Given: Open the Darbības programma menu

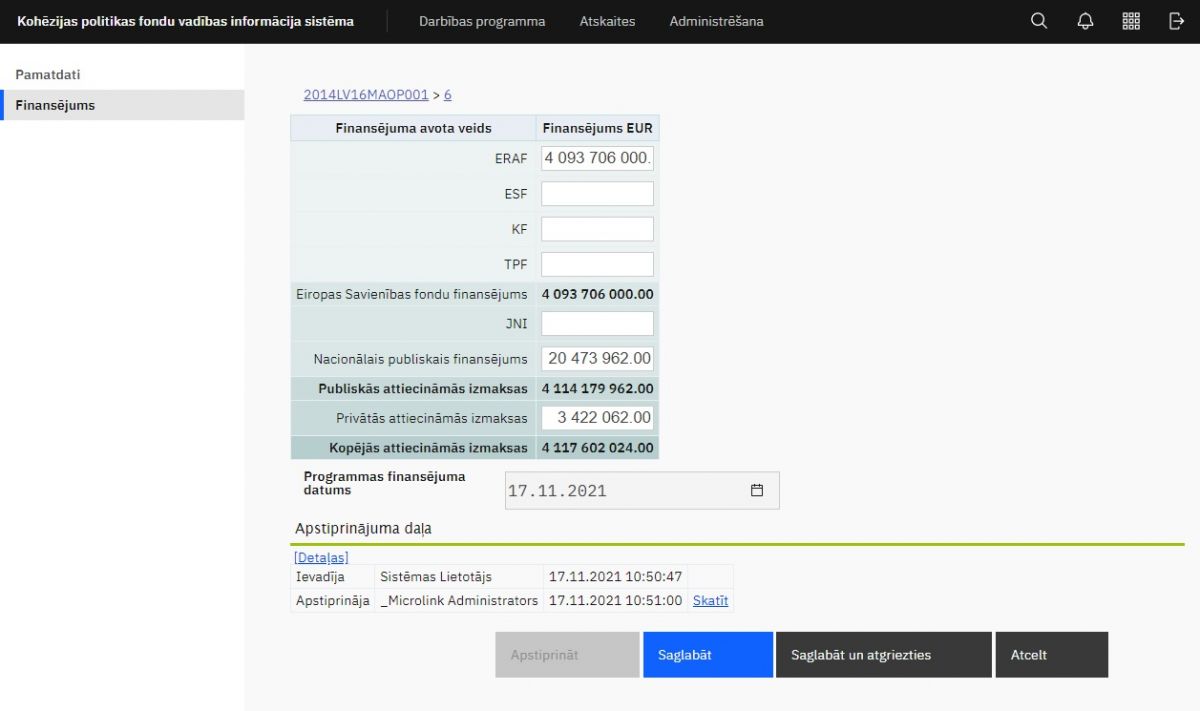Looking at the screenshot, I should [x=482, y=21].
